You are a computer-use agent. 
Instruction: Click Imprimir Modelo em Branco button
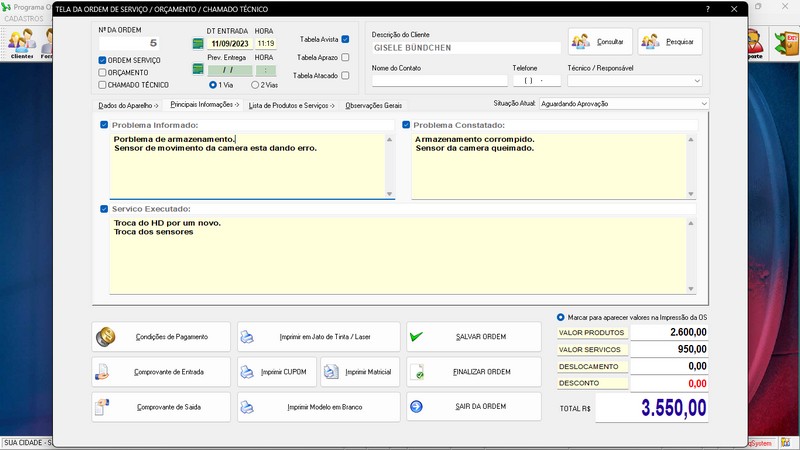click(x=319, y=407)
